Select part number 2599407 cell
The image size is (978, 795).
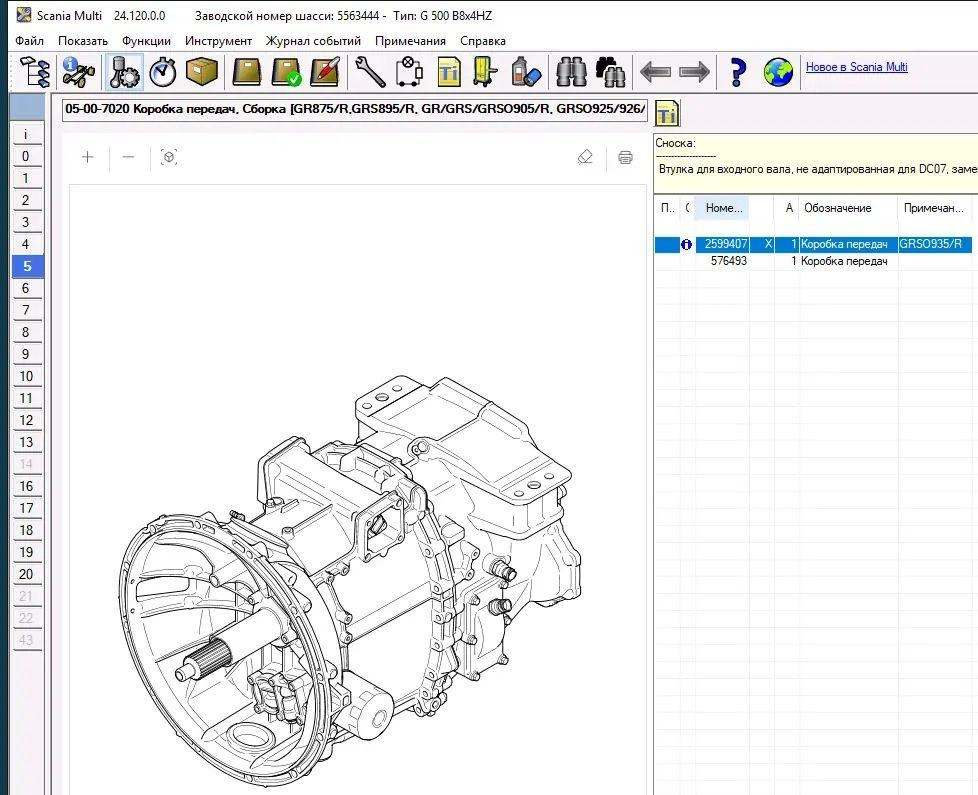point(723,244)
